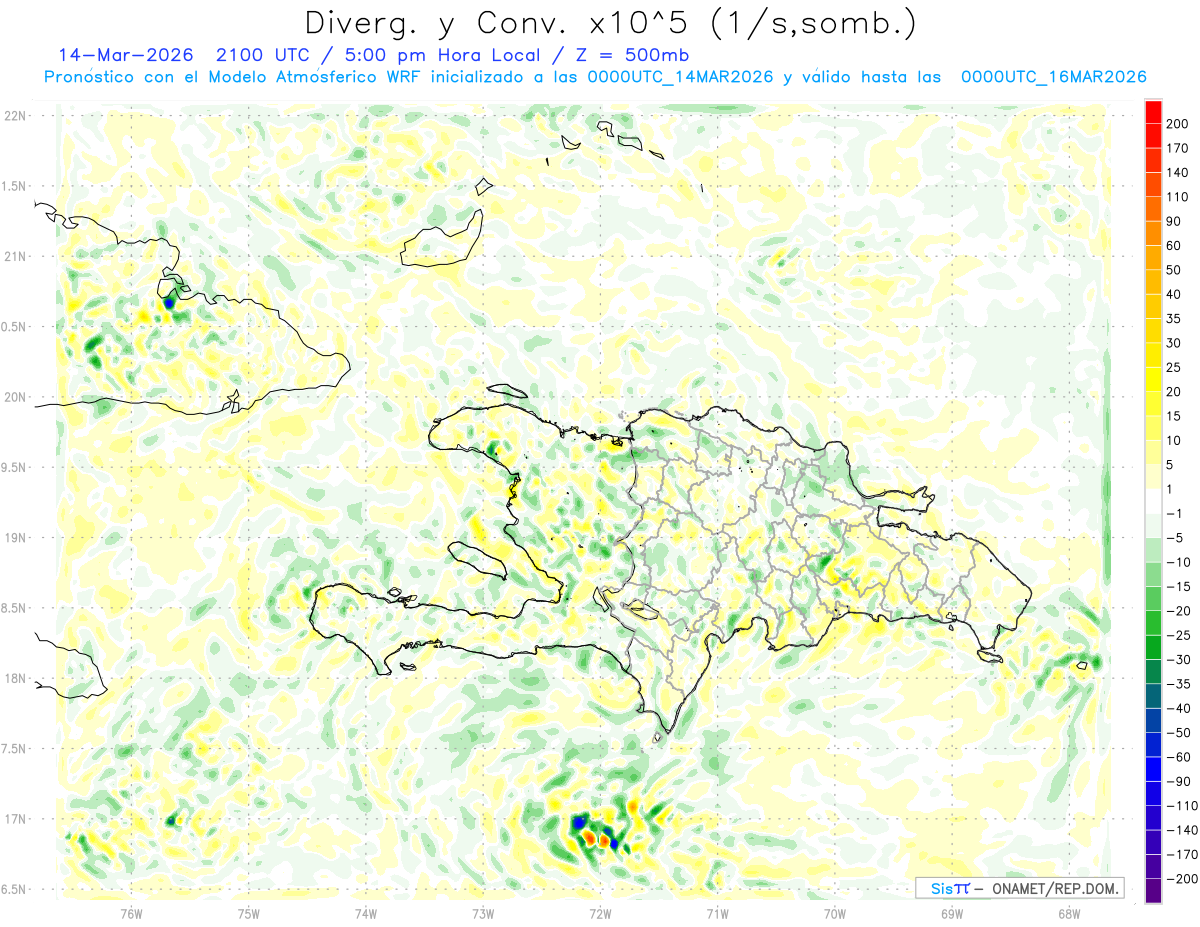1200x927 pixels.
Task: Click the "70W" longitude label
Action: pos(834,915)
